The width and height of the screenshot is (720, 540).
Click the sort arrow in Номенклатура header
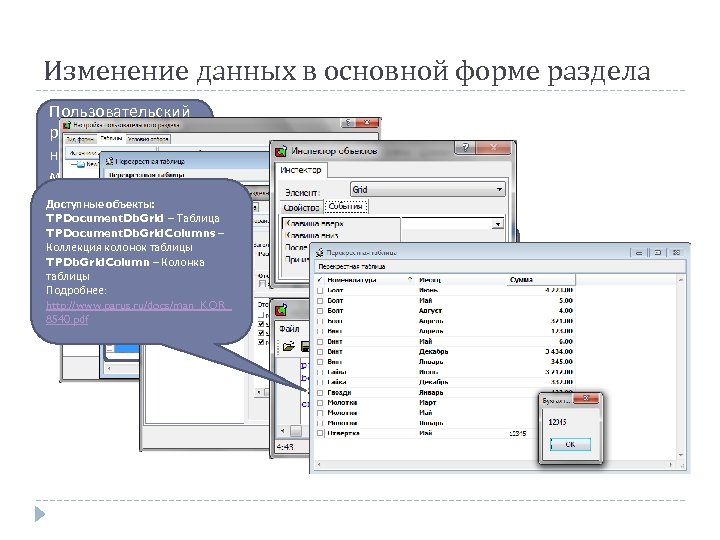coord(410,280)
